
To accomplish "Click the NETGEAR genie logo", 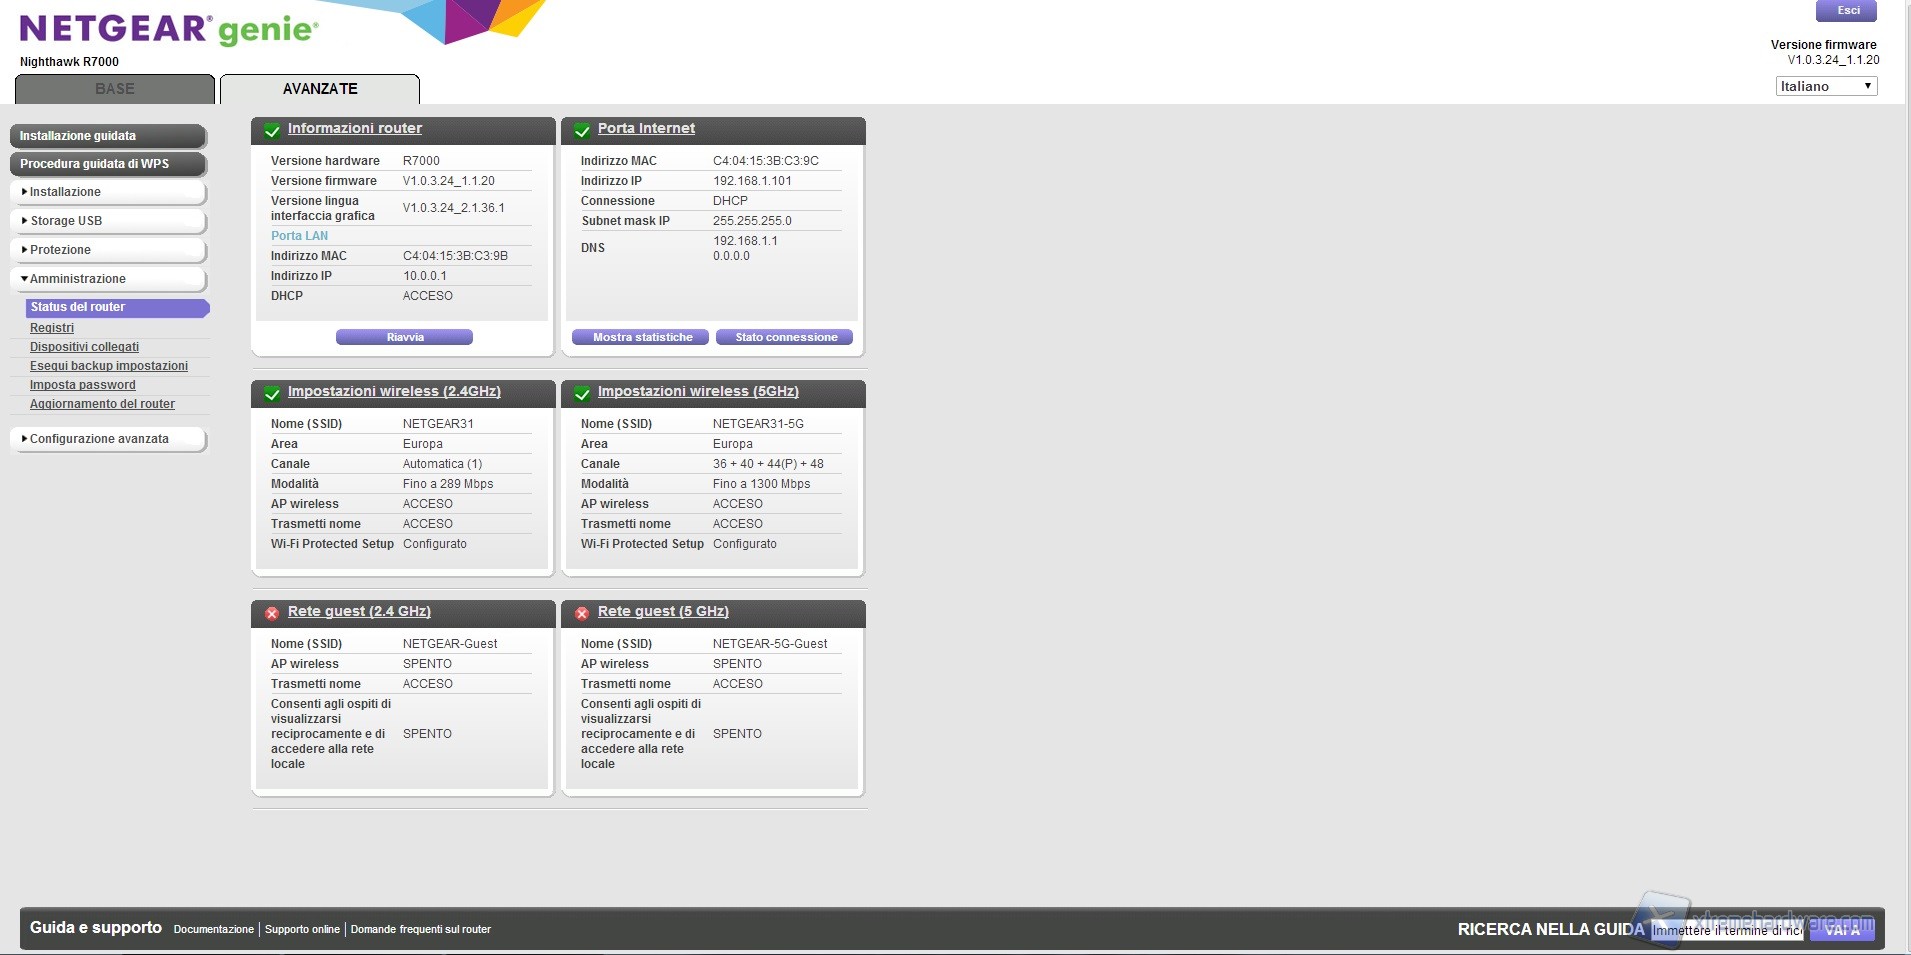I will pyautogui.click(x=168, y=29).
